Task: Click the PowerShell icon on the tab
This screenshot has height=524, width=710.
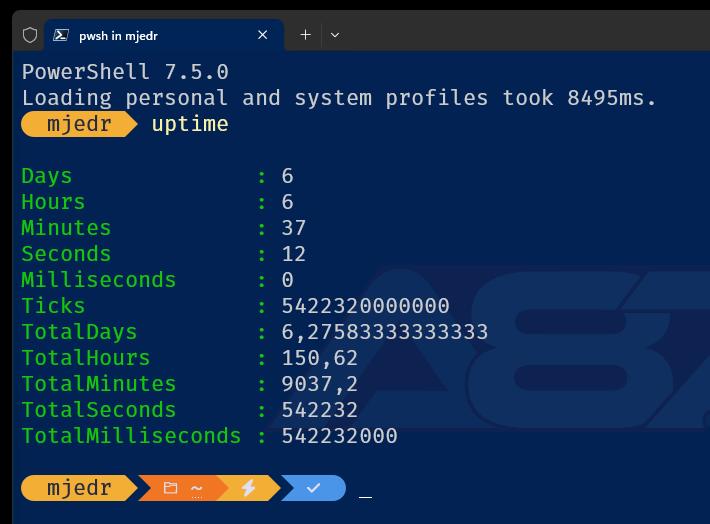Action: pos(61,35)
